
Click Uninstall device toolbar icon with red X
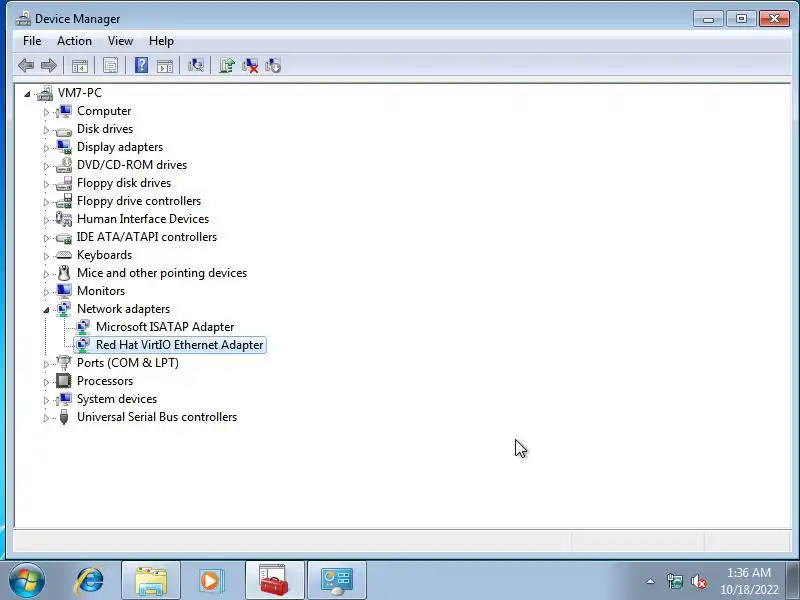point(250,65)
